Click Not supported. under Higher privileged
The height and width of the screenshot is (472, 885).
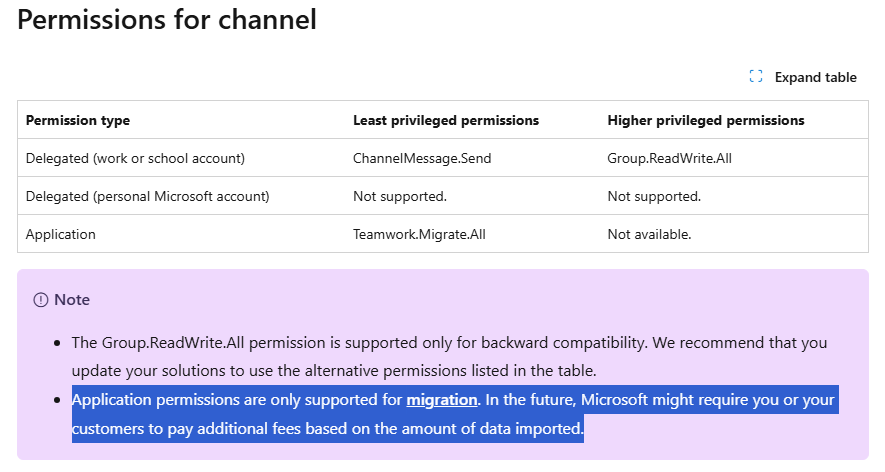(654, 196)
